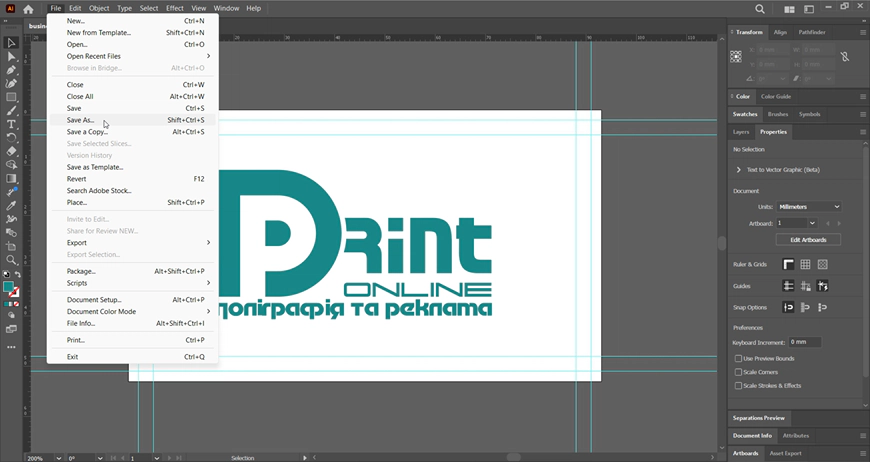Open Document Setup... menu entry
870x462 pixels.
pyautogui.click(x=133, y=300)
